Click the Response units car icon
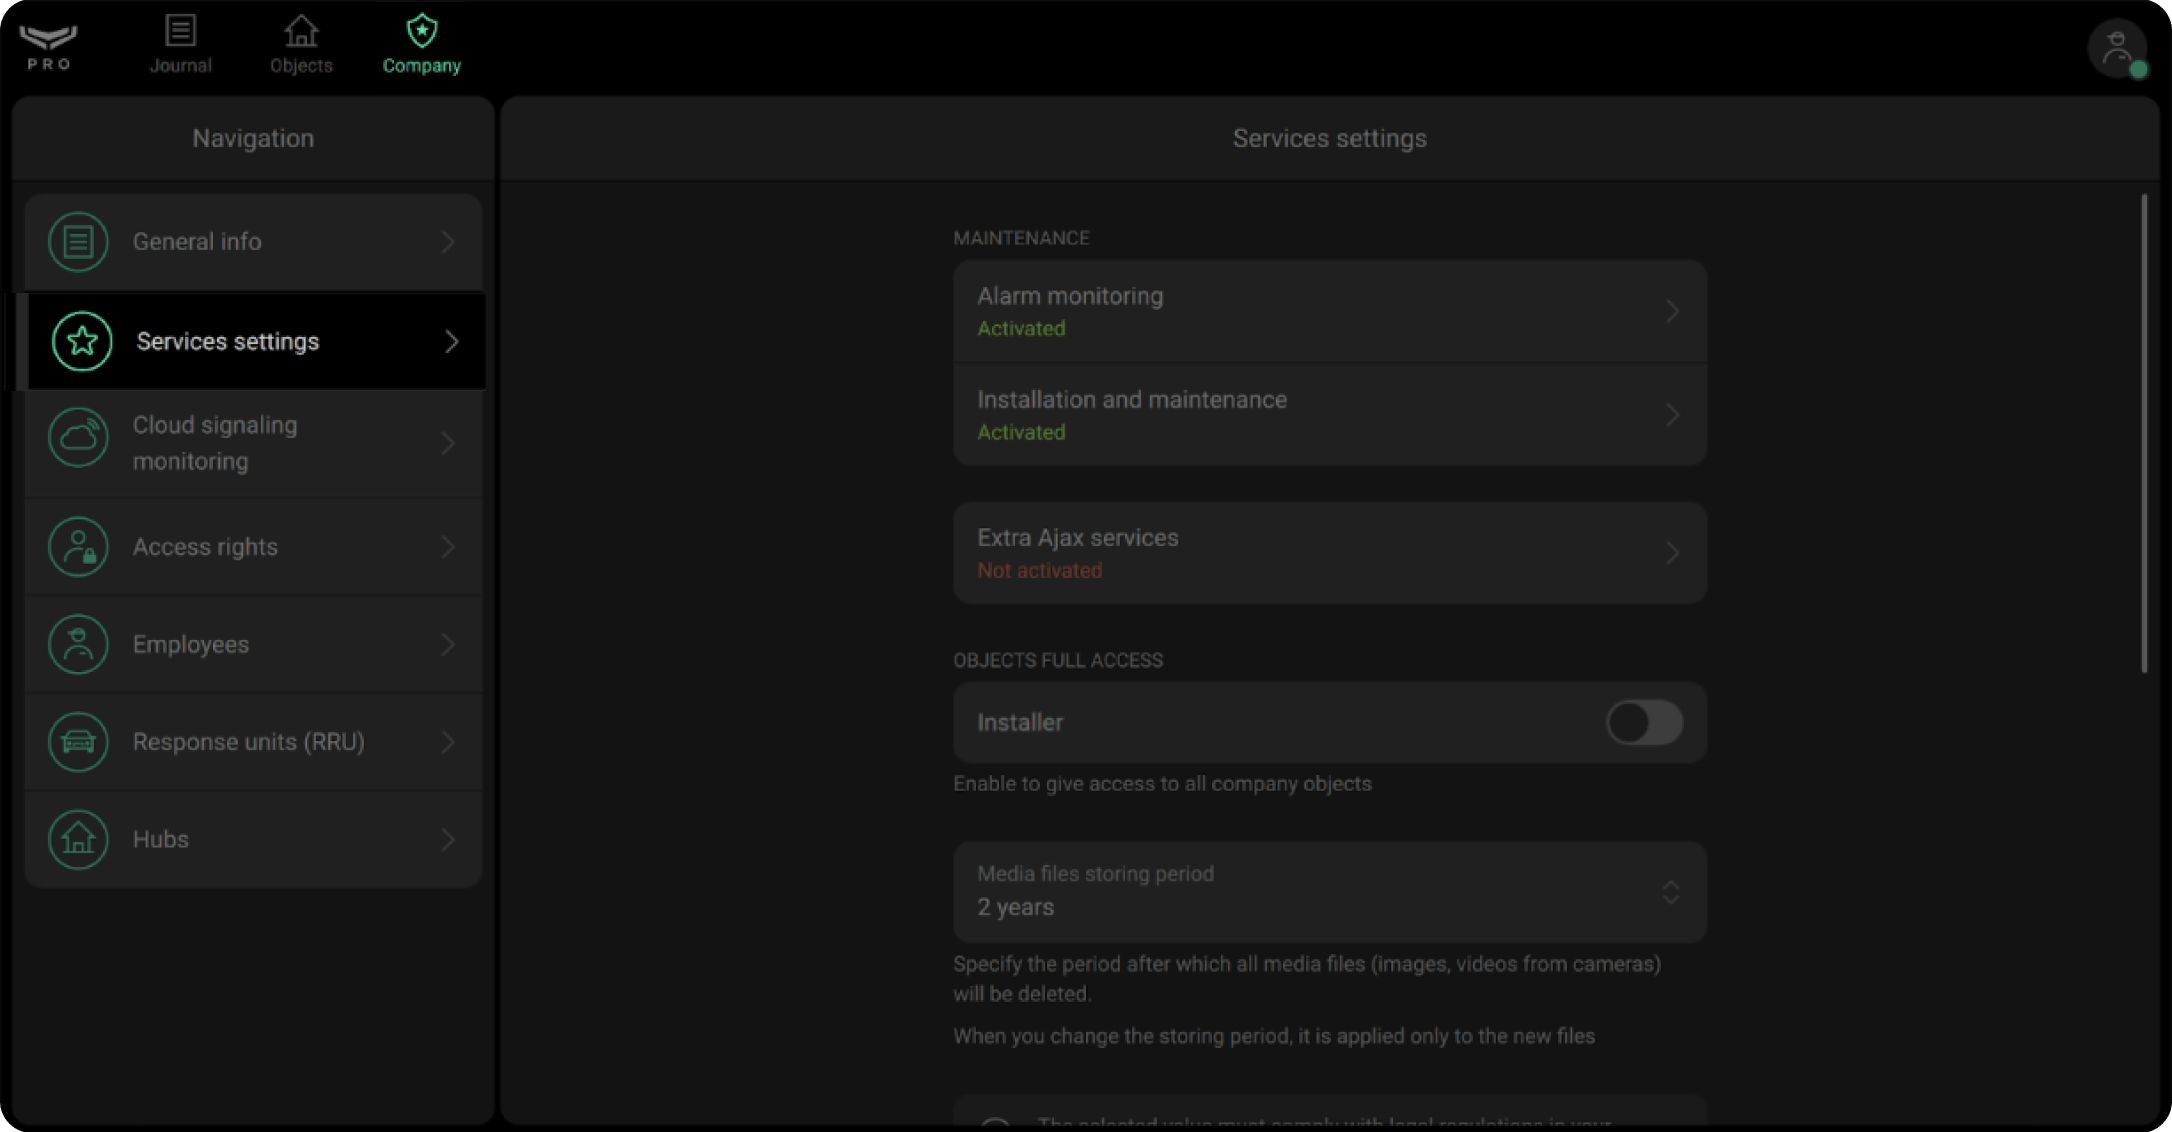2172x1132 pixels. coord(78,742)
